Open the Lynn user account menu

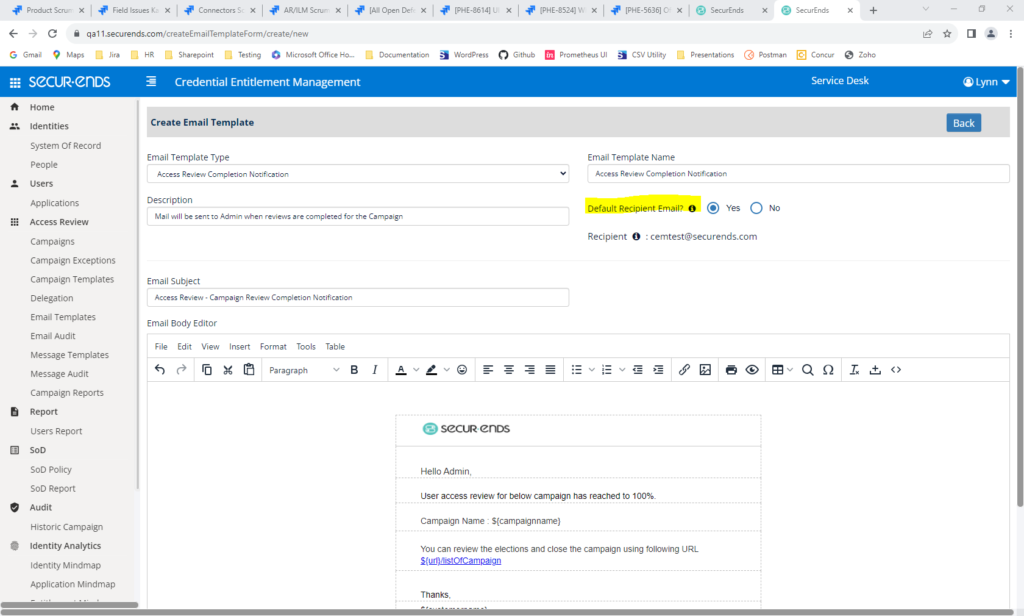(x=986, y=82)
